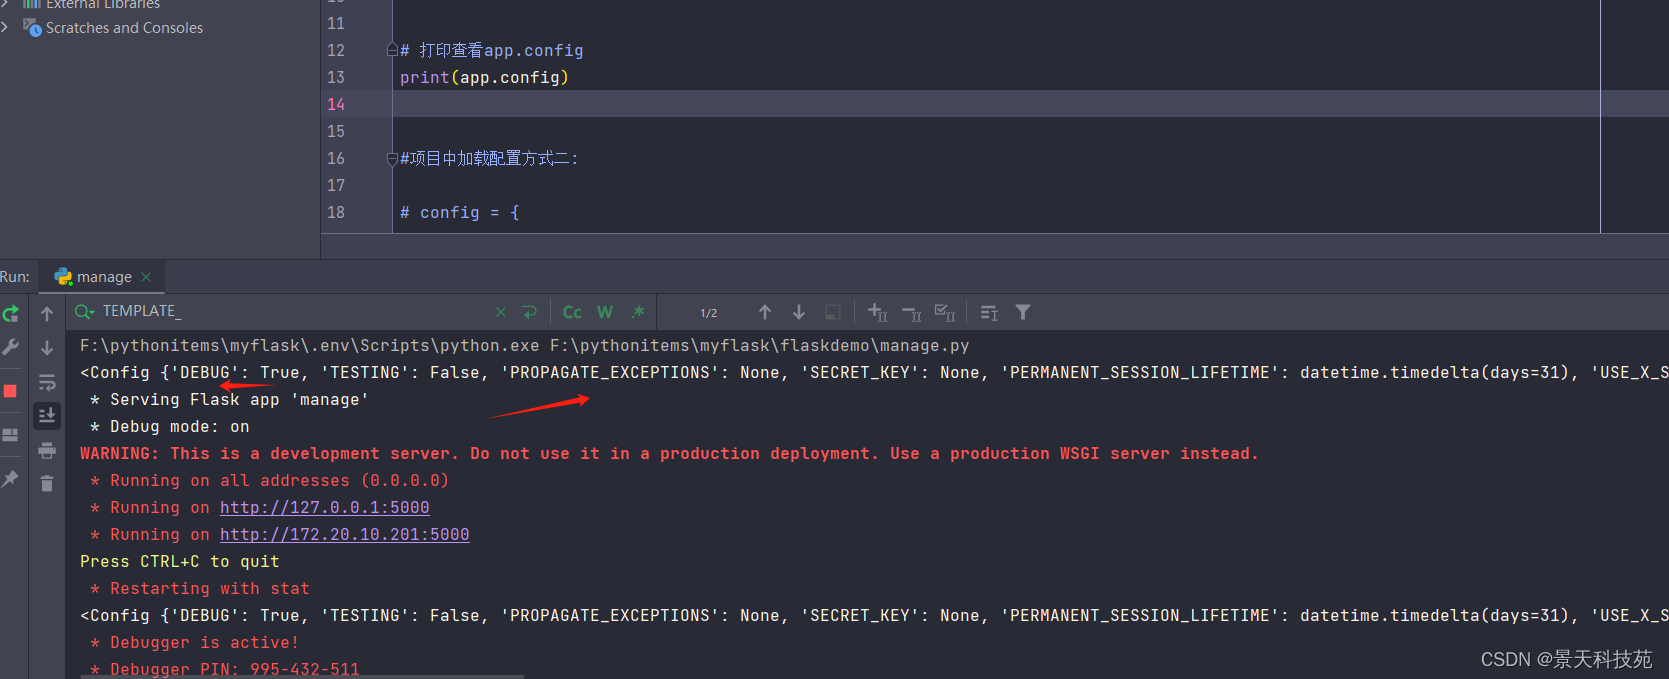Clear the search field text
The width and height of the screenshot is (1669, 679).
tap(501, 313)
